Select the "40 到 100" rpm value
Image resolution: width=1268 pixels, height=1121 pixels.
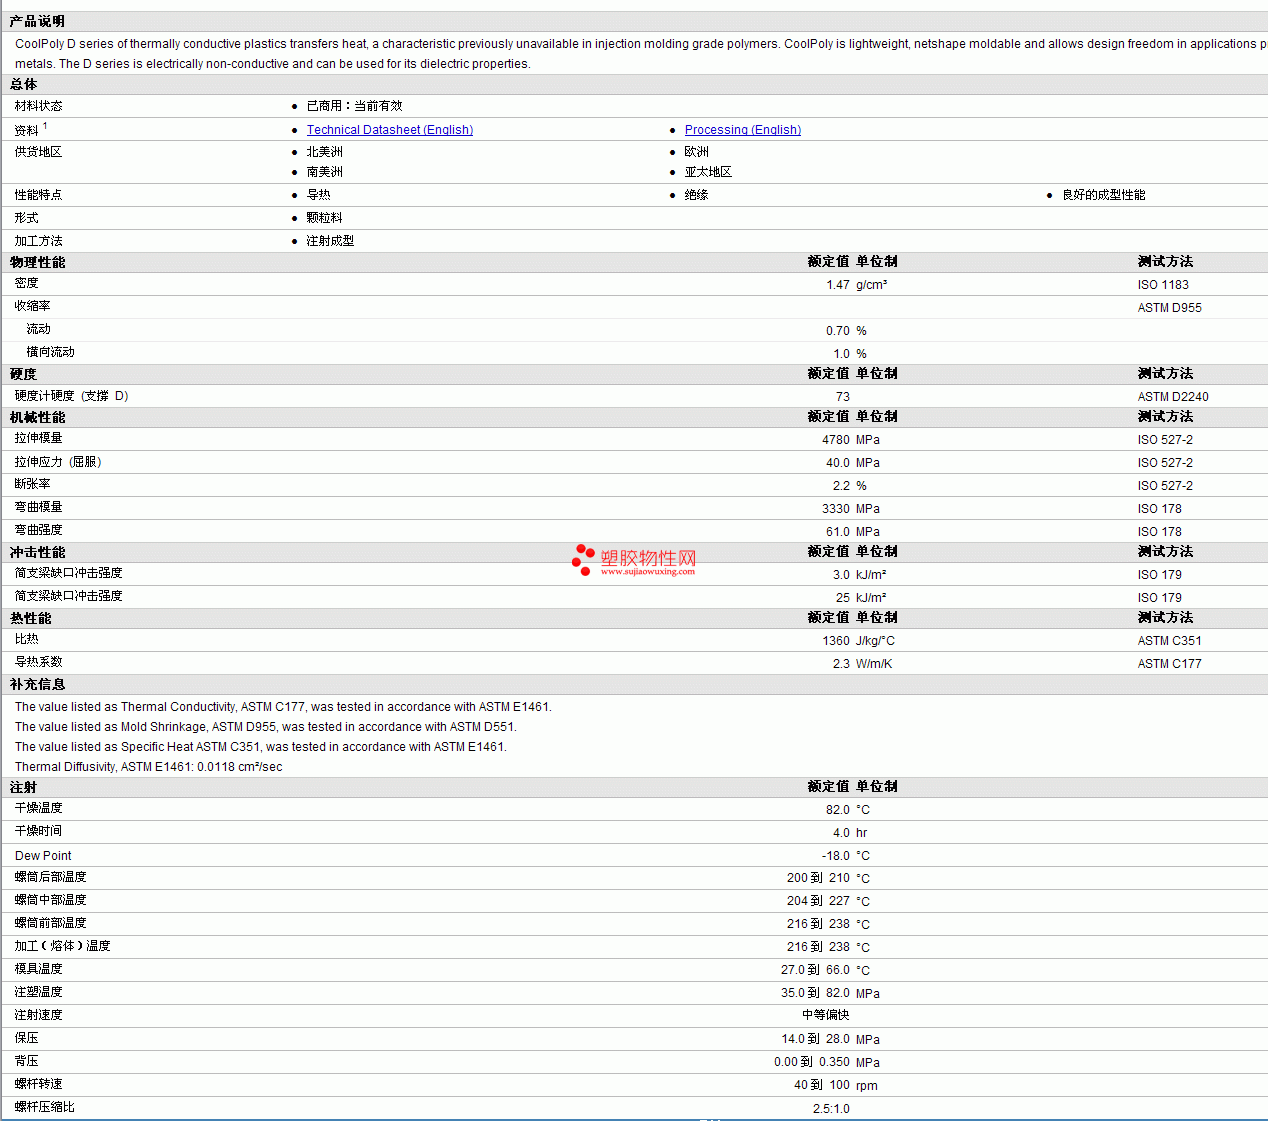822,1085
